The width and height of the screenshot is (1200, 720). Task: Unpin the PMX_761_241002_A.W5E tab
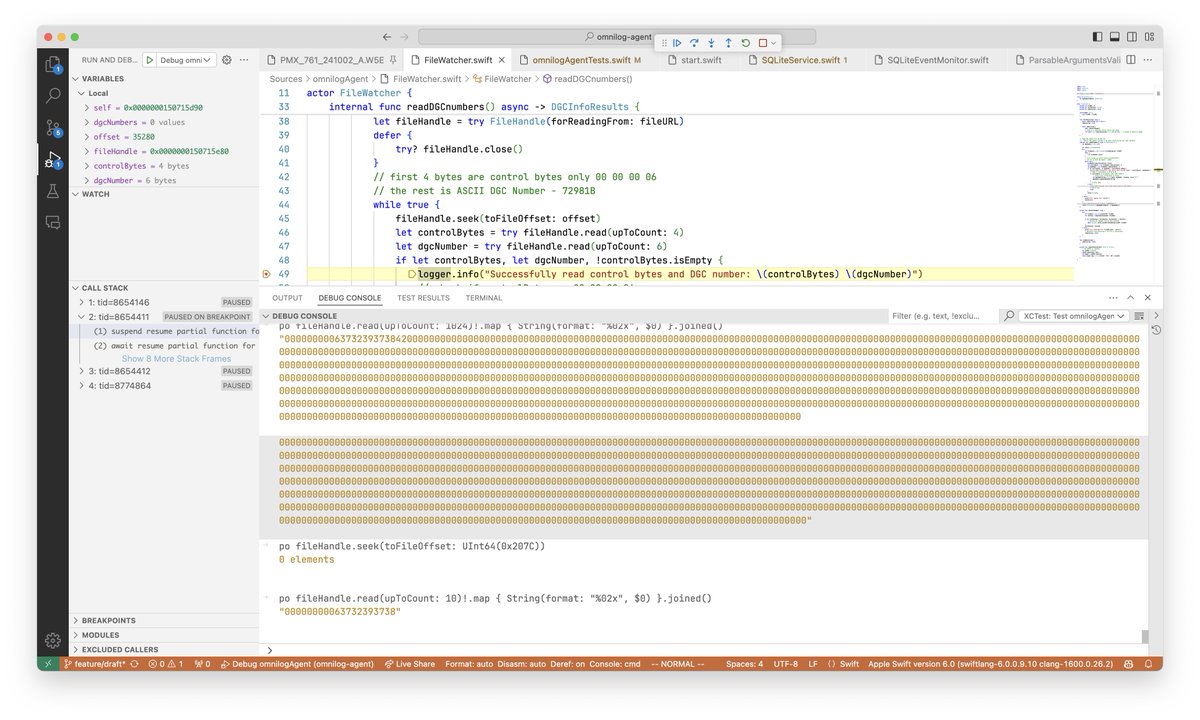pos(393,60)
